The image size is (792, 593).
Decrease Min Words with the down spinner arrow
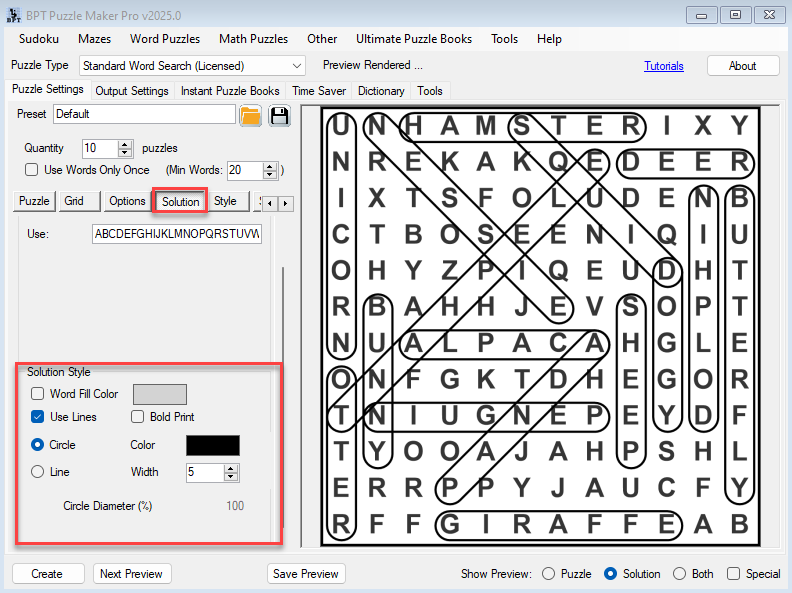(270, 174)
